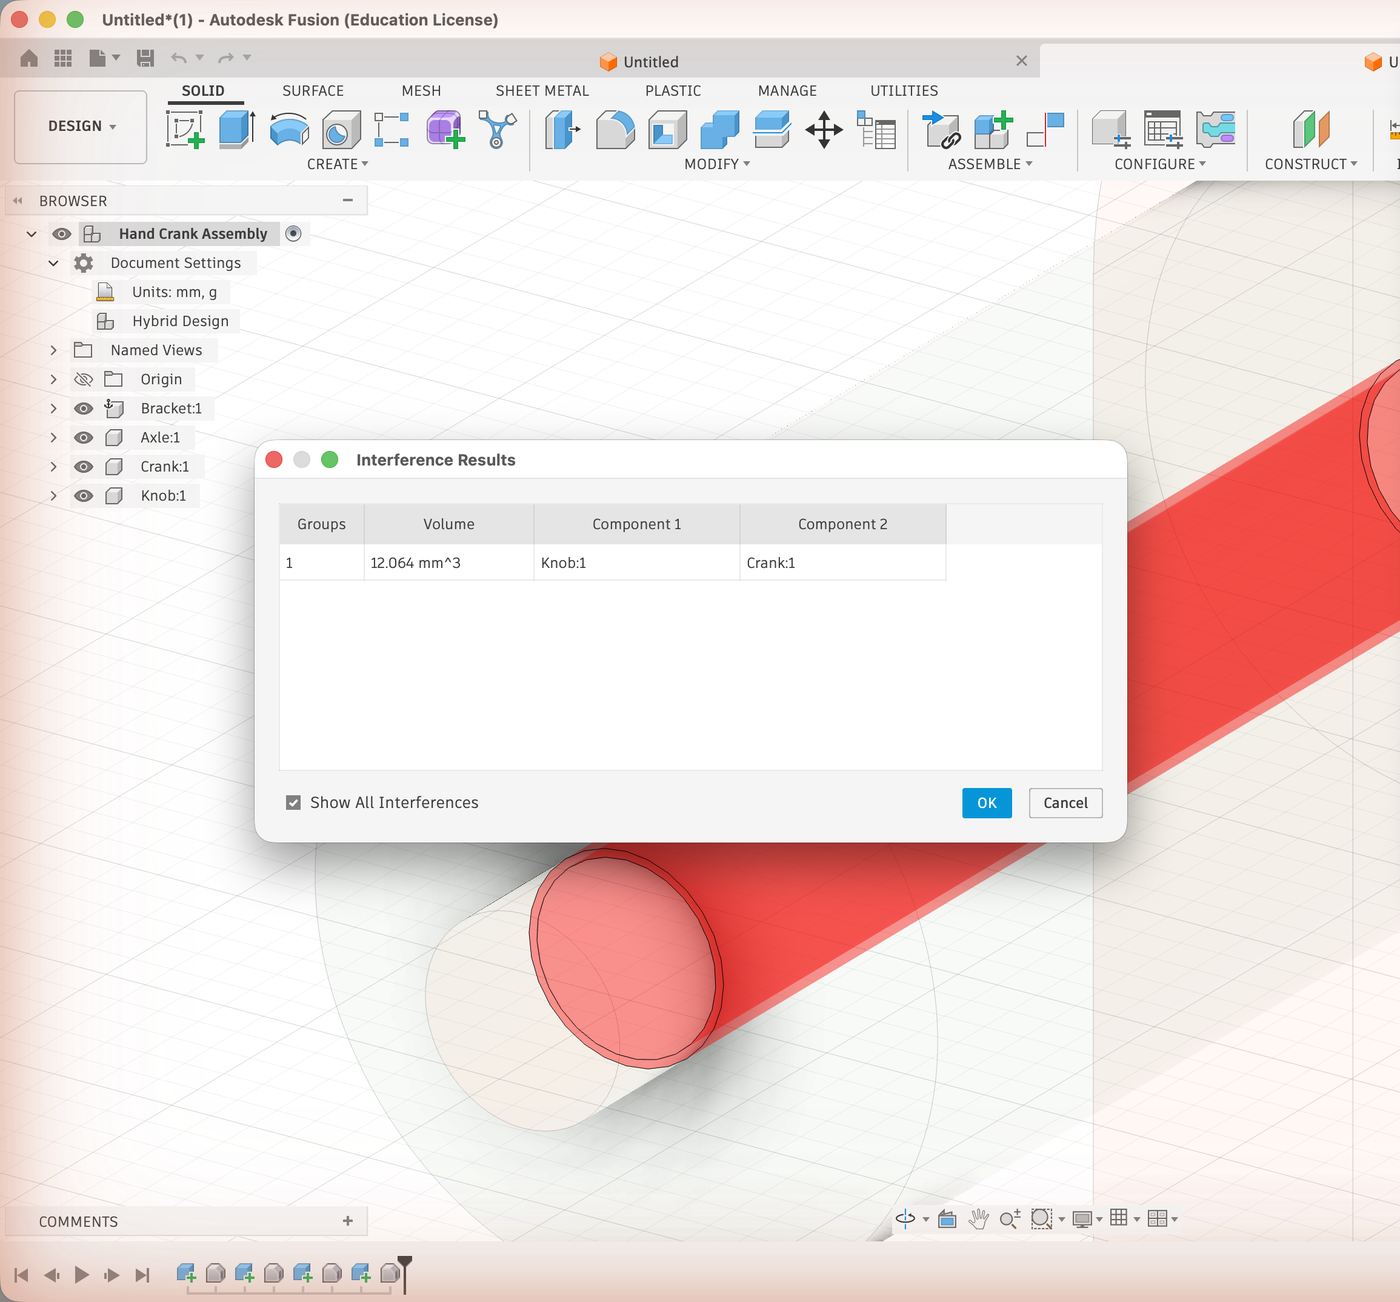This screenshot has height=1302, width=1400.
Task: Click the Configure theme/rules icon
Action: point(1215,130)
